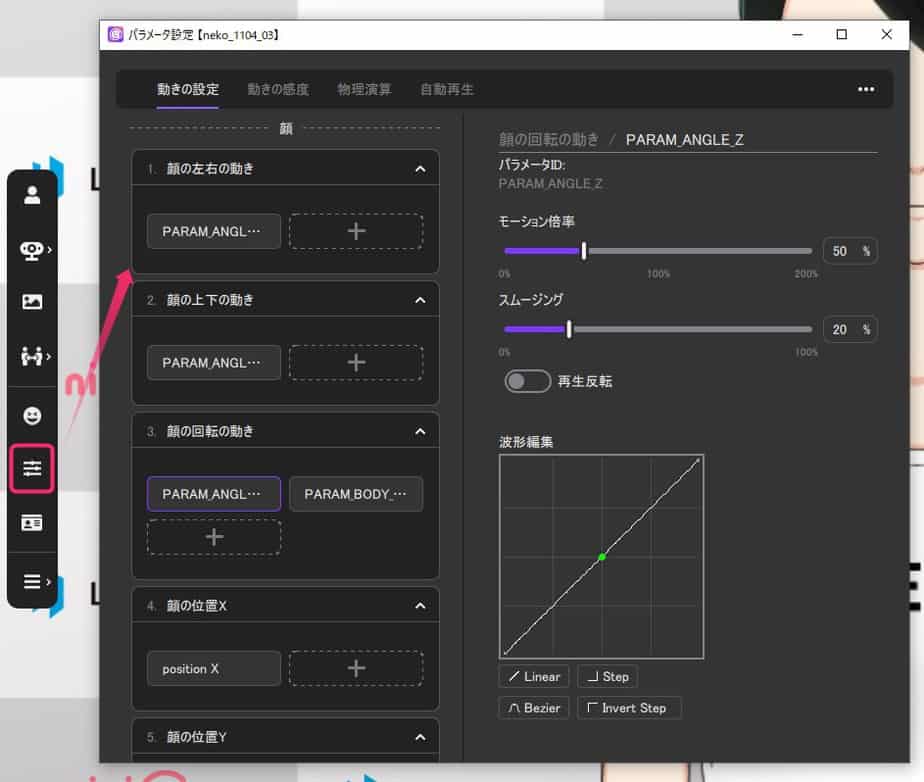This screenshot has width=924, height=782.
Task: Click the green point on waveform graph
Action: 602,557
